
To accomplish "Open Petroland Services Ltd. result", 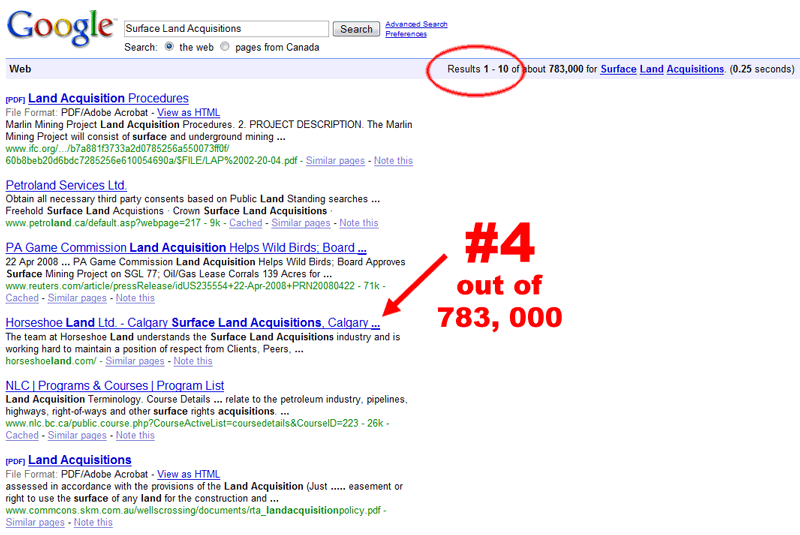I will coord(66,185).
